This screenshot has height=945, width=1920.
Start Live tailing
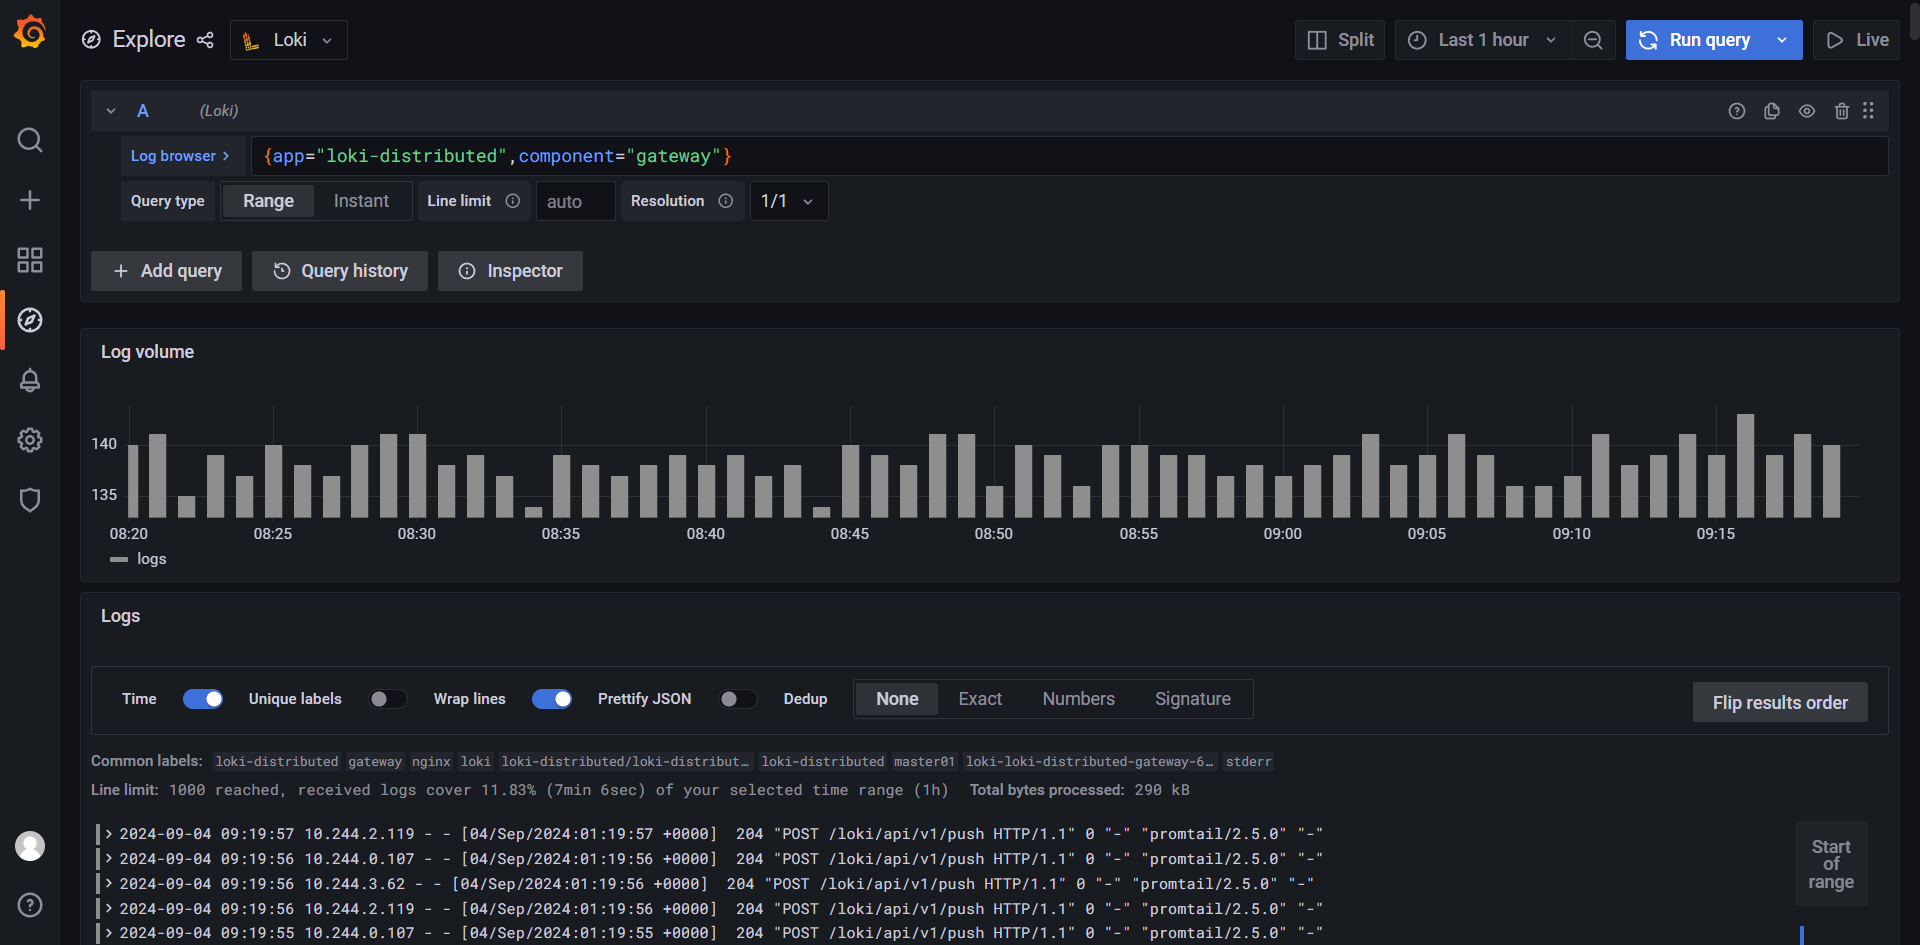1857,40
